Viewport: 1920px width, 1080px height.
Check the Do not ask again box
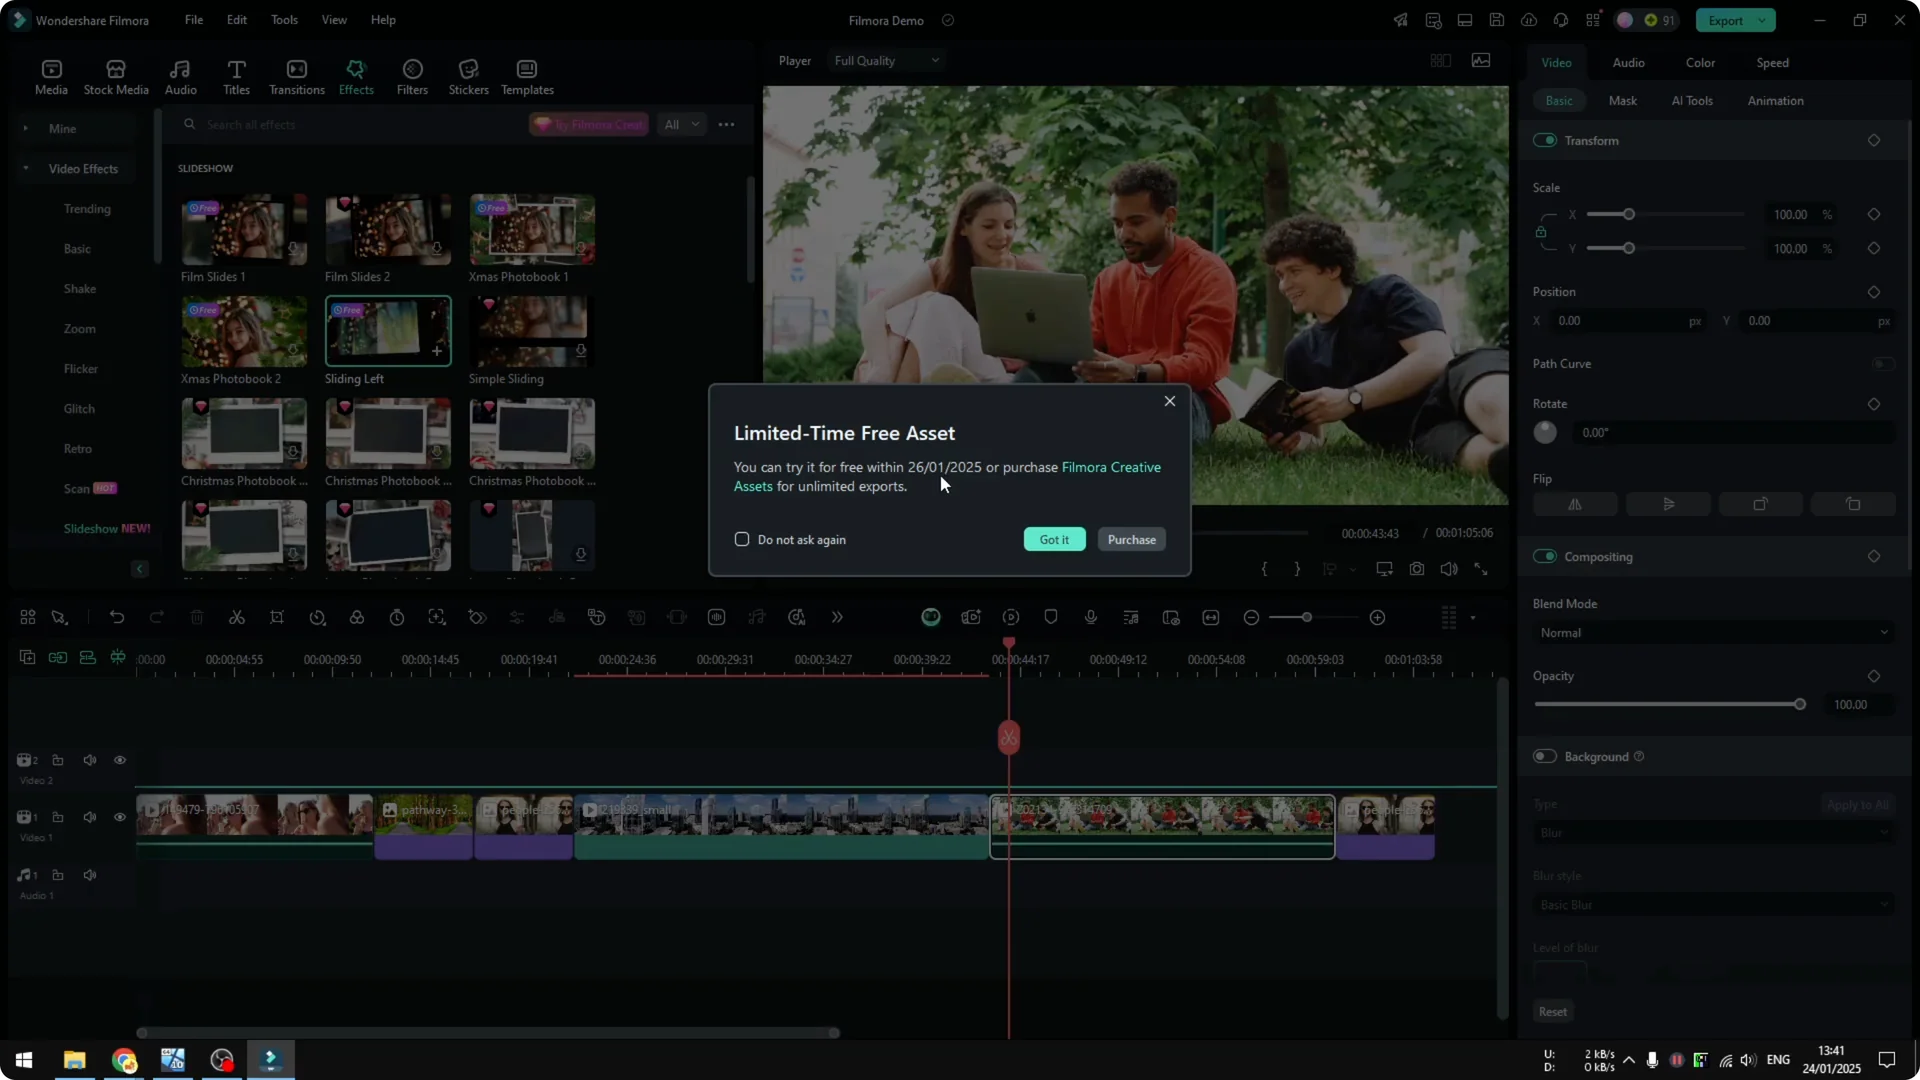tap(742, 540)
